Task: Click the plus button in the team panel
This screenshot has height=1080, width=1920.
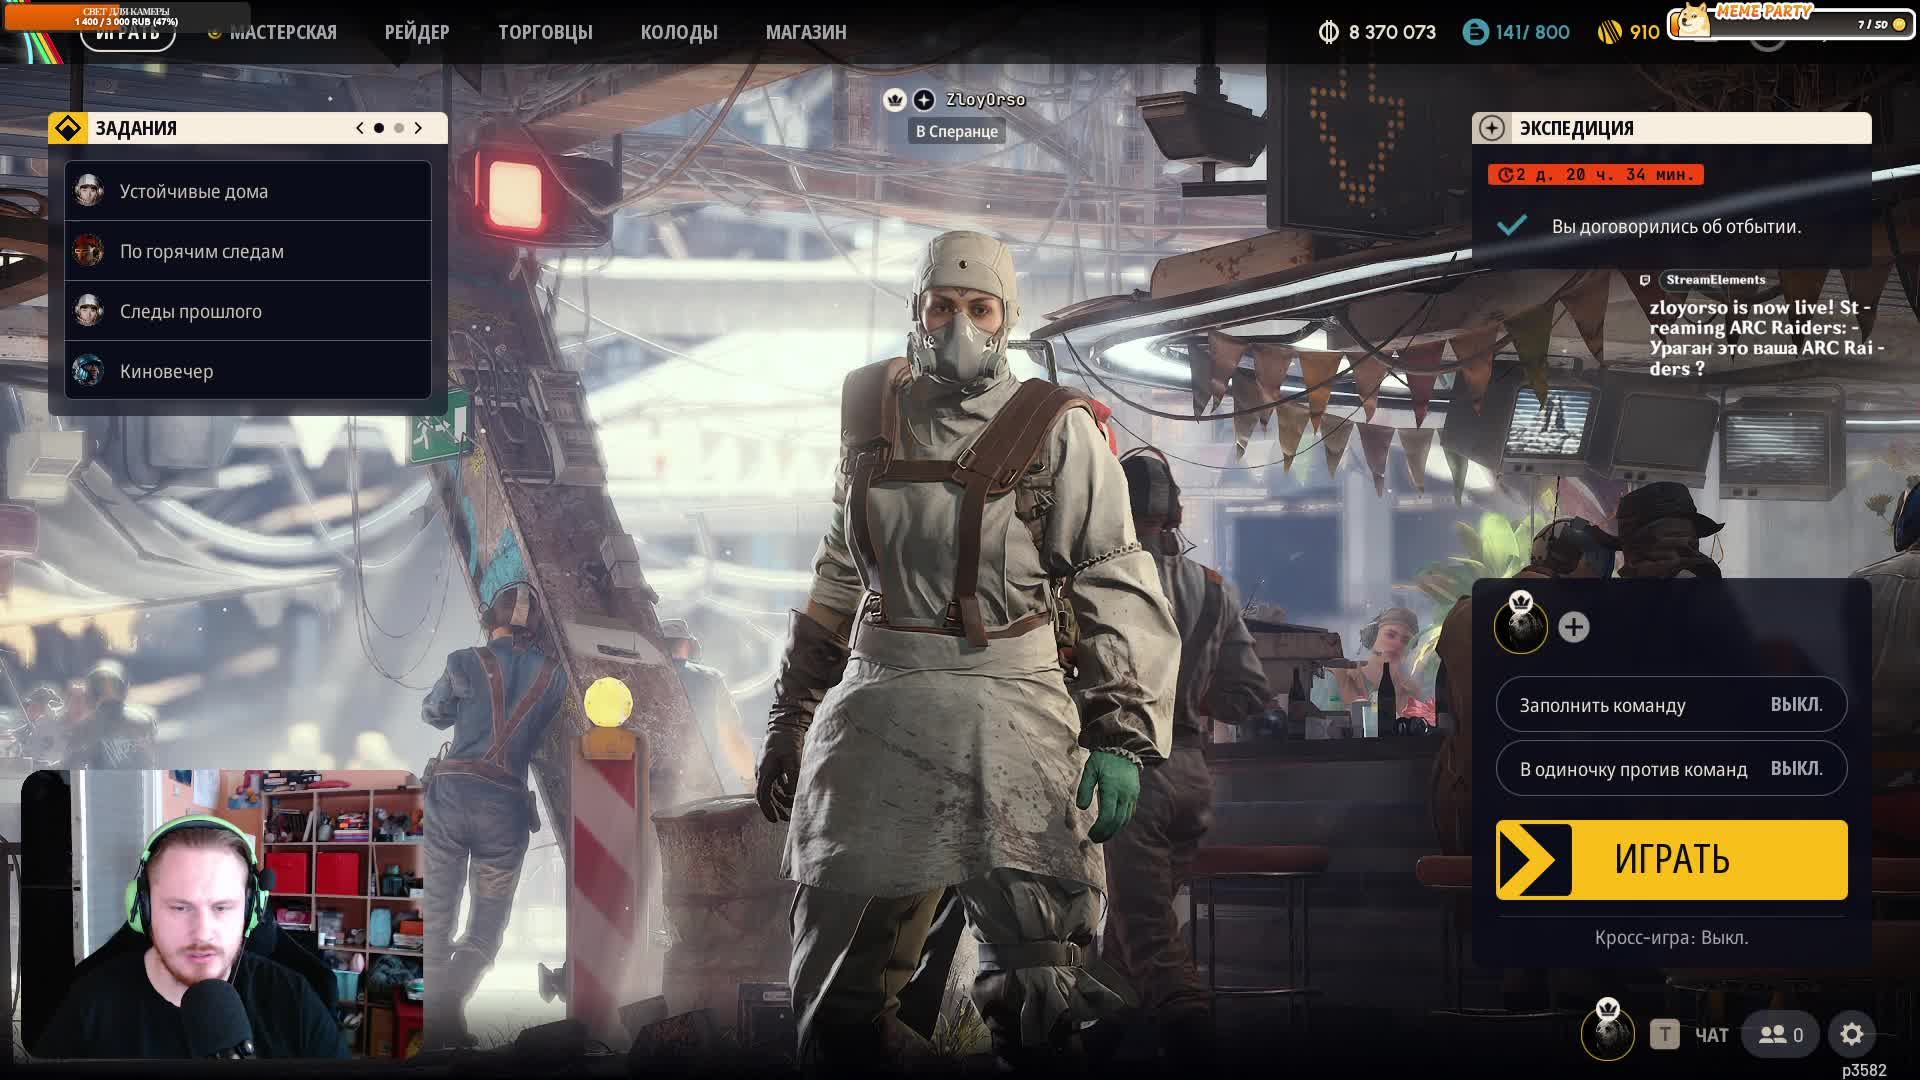Action: coord(1576,628)
